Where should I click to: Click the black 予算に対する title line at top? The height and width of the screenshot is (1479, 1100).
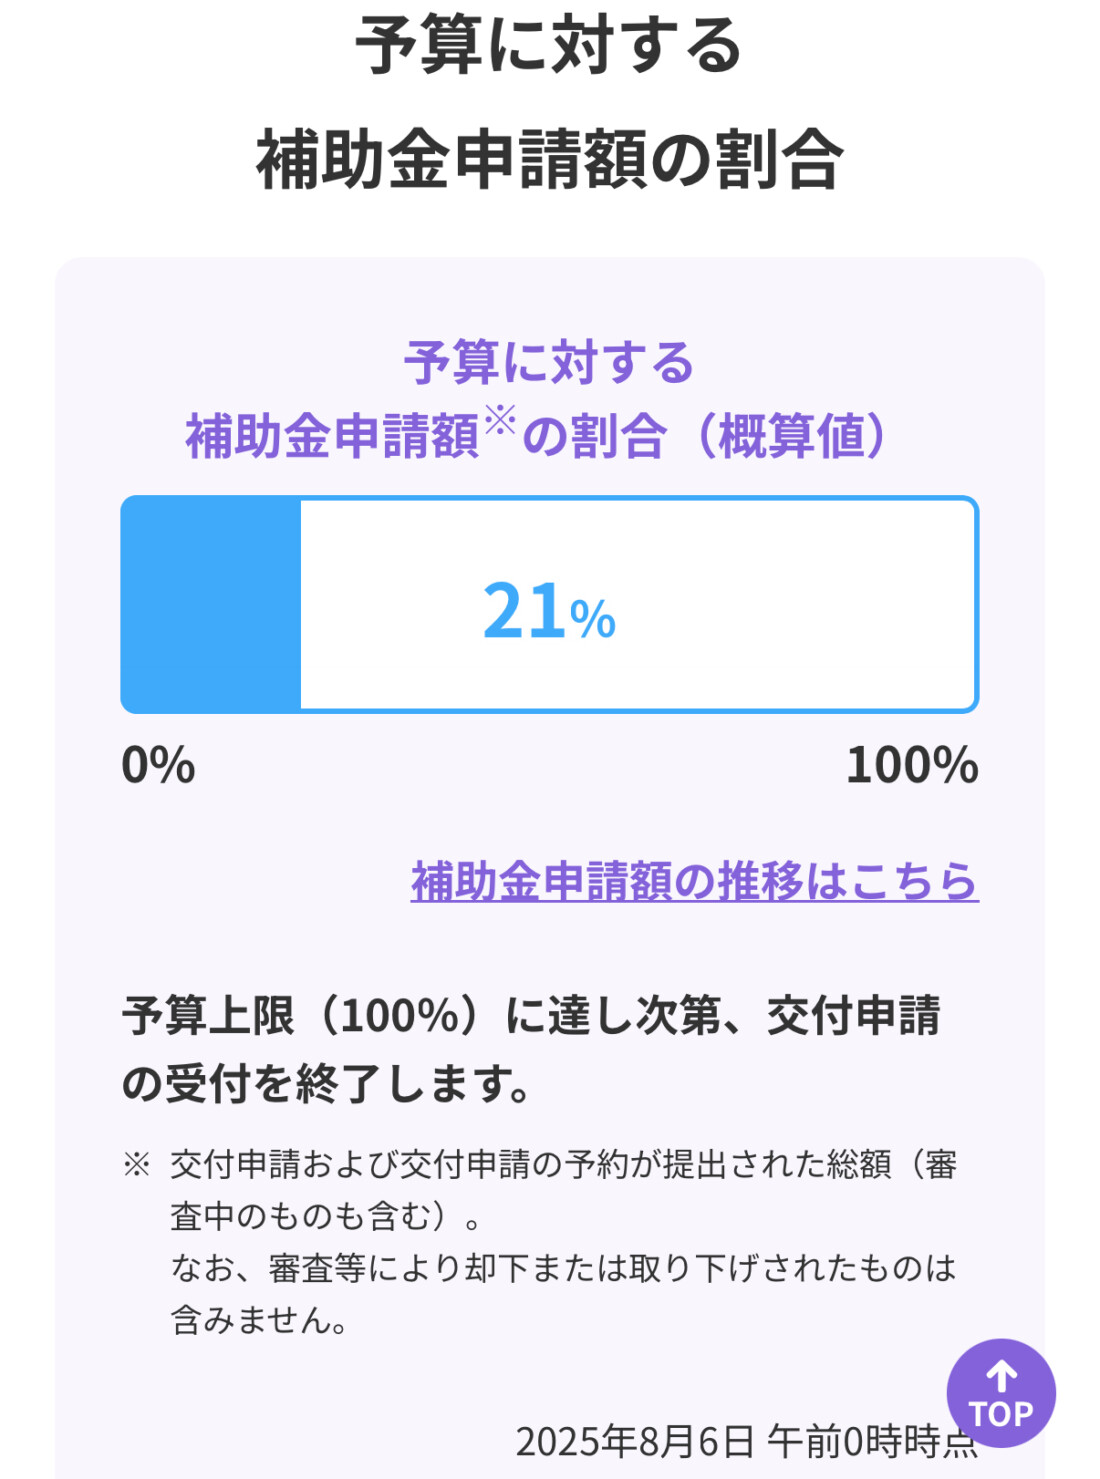click(x=549, y=46)
